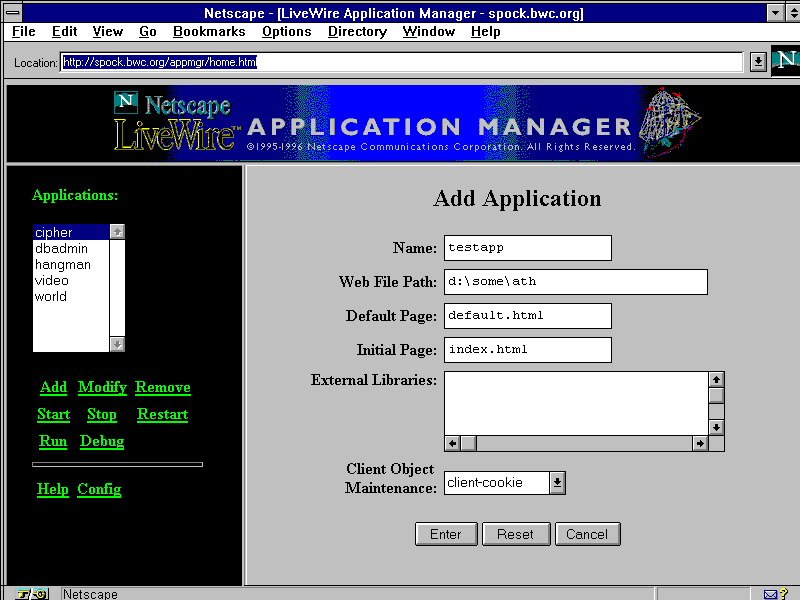
Task: Expand the Client Object Maintenance dropdown
Action: pyautogui.click(x=558, y=483)
